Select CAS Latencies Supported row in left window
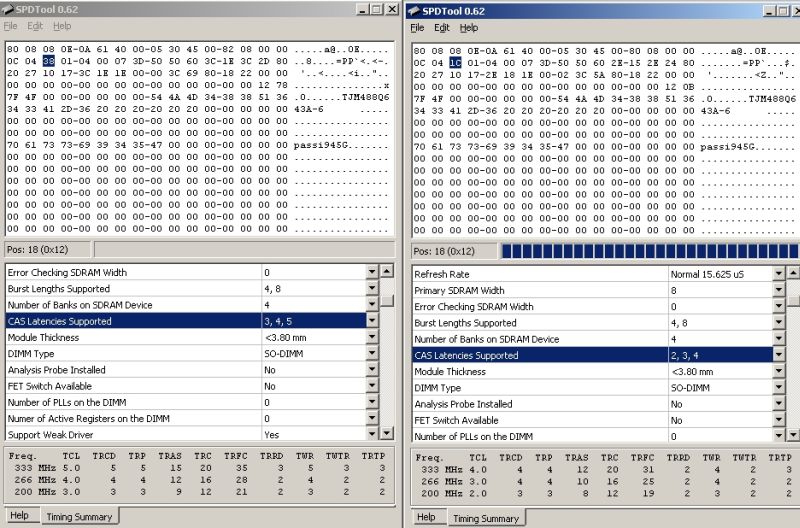Viewport: 800px width, 528px height. click(186, 321)
